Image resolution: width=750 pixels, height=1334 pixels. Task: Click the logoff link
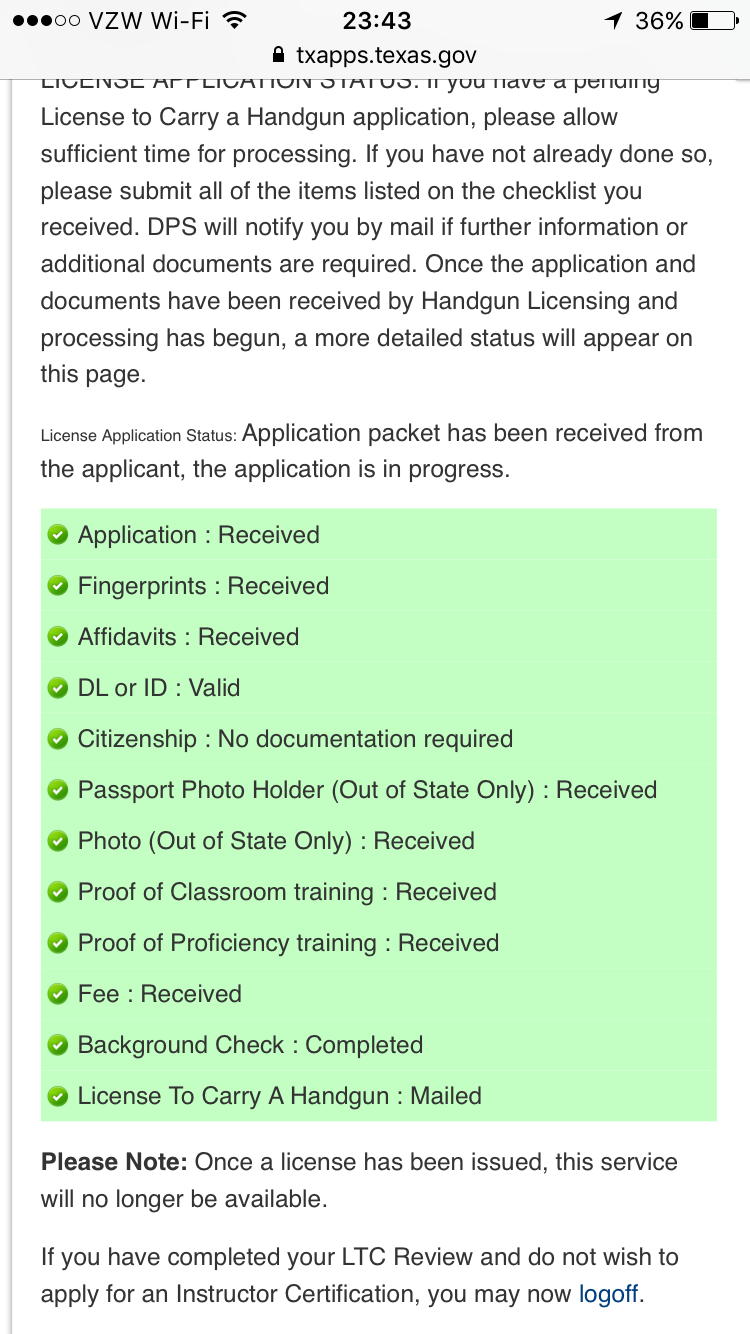point(608,1294)
